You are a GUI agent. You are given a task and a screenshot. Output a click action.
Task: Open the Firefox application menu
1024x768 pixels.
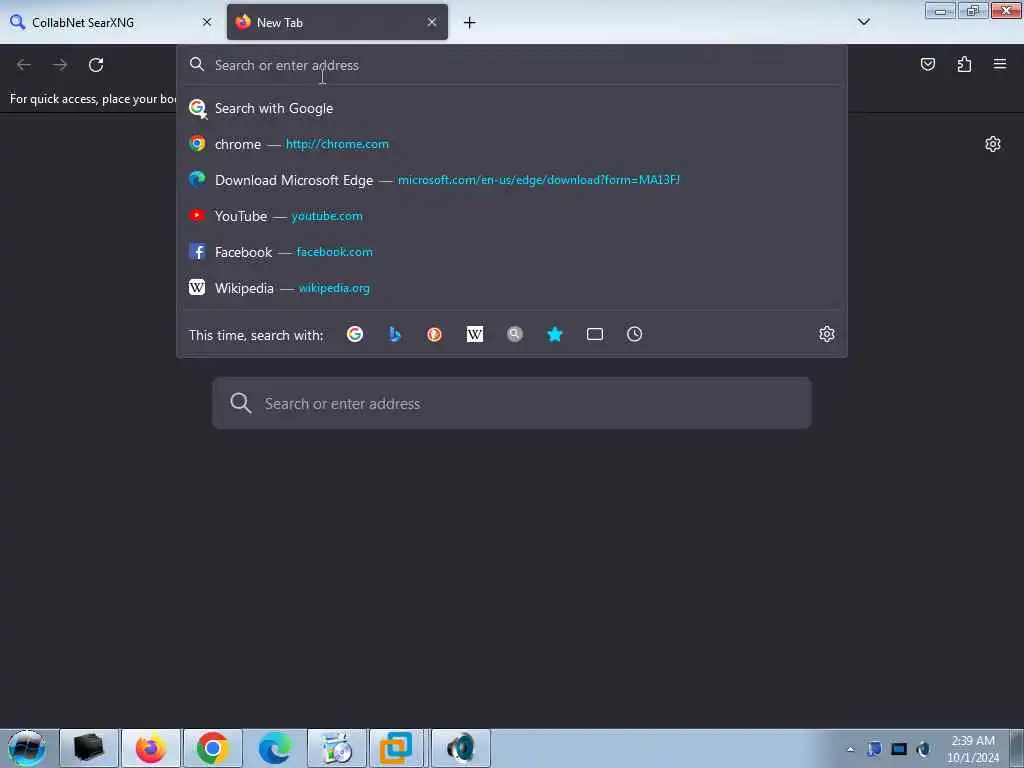(1000, 64)
